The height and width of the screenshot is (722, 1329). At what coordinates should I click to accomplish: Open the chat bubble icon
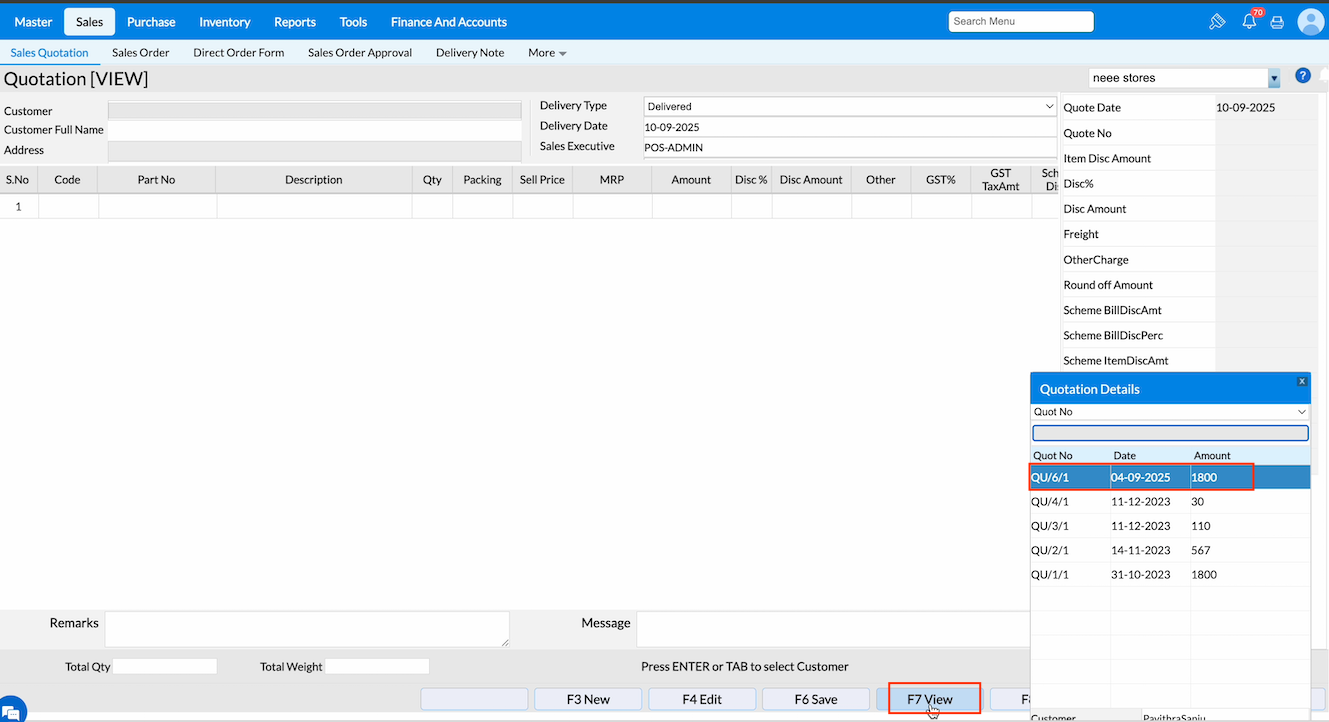click(x=10, y=710)
